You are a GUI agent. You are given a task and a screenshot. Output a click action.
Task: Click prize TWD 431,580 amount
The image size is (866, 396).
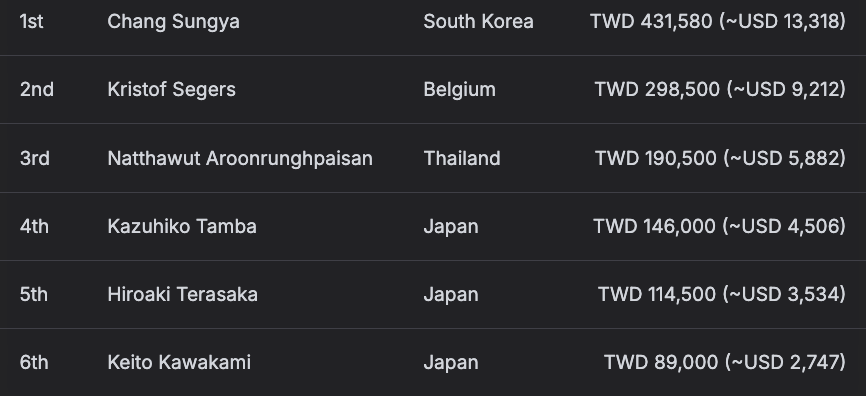(x=717, y=22)
